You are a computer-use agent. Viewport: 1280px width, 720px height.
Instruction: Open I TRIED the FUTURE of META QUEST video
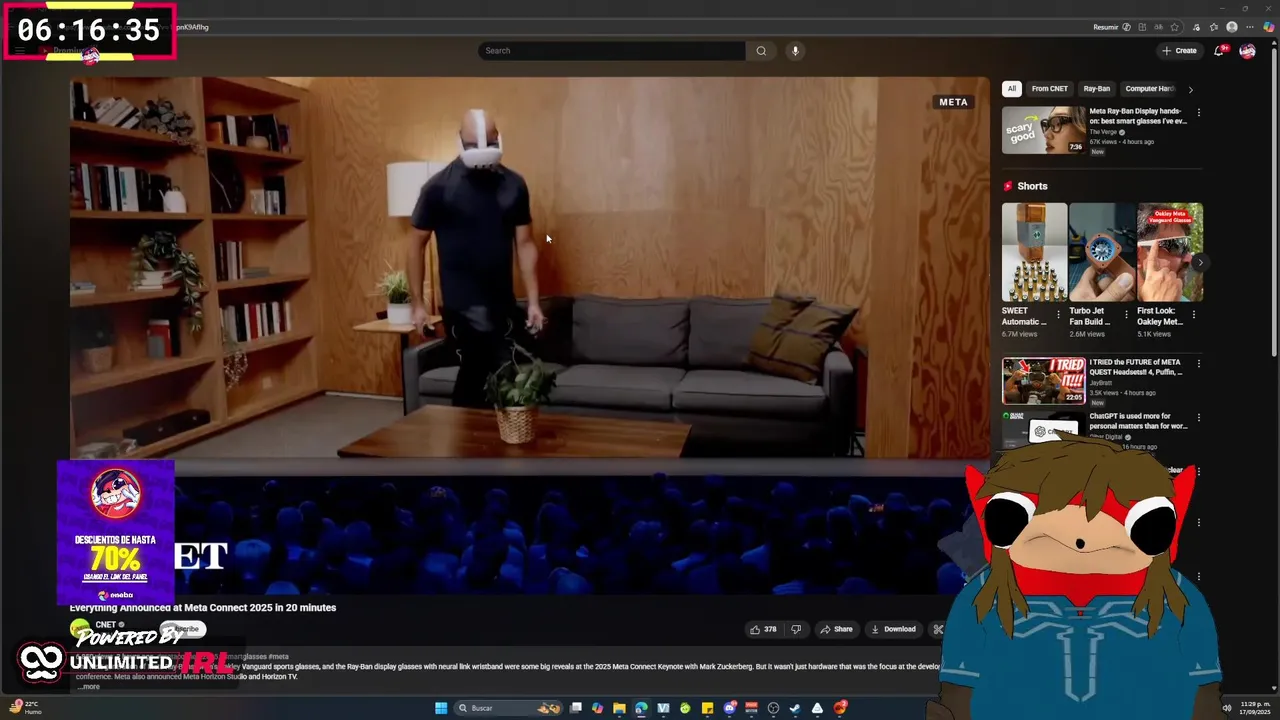tap(1043, 380)
